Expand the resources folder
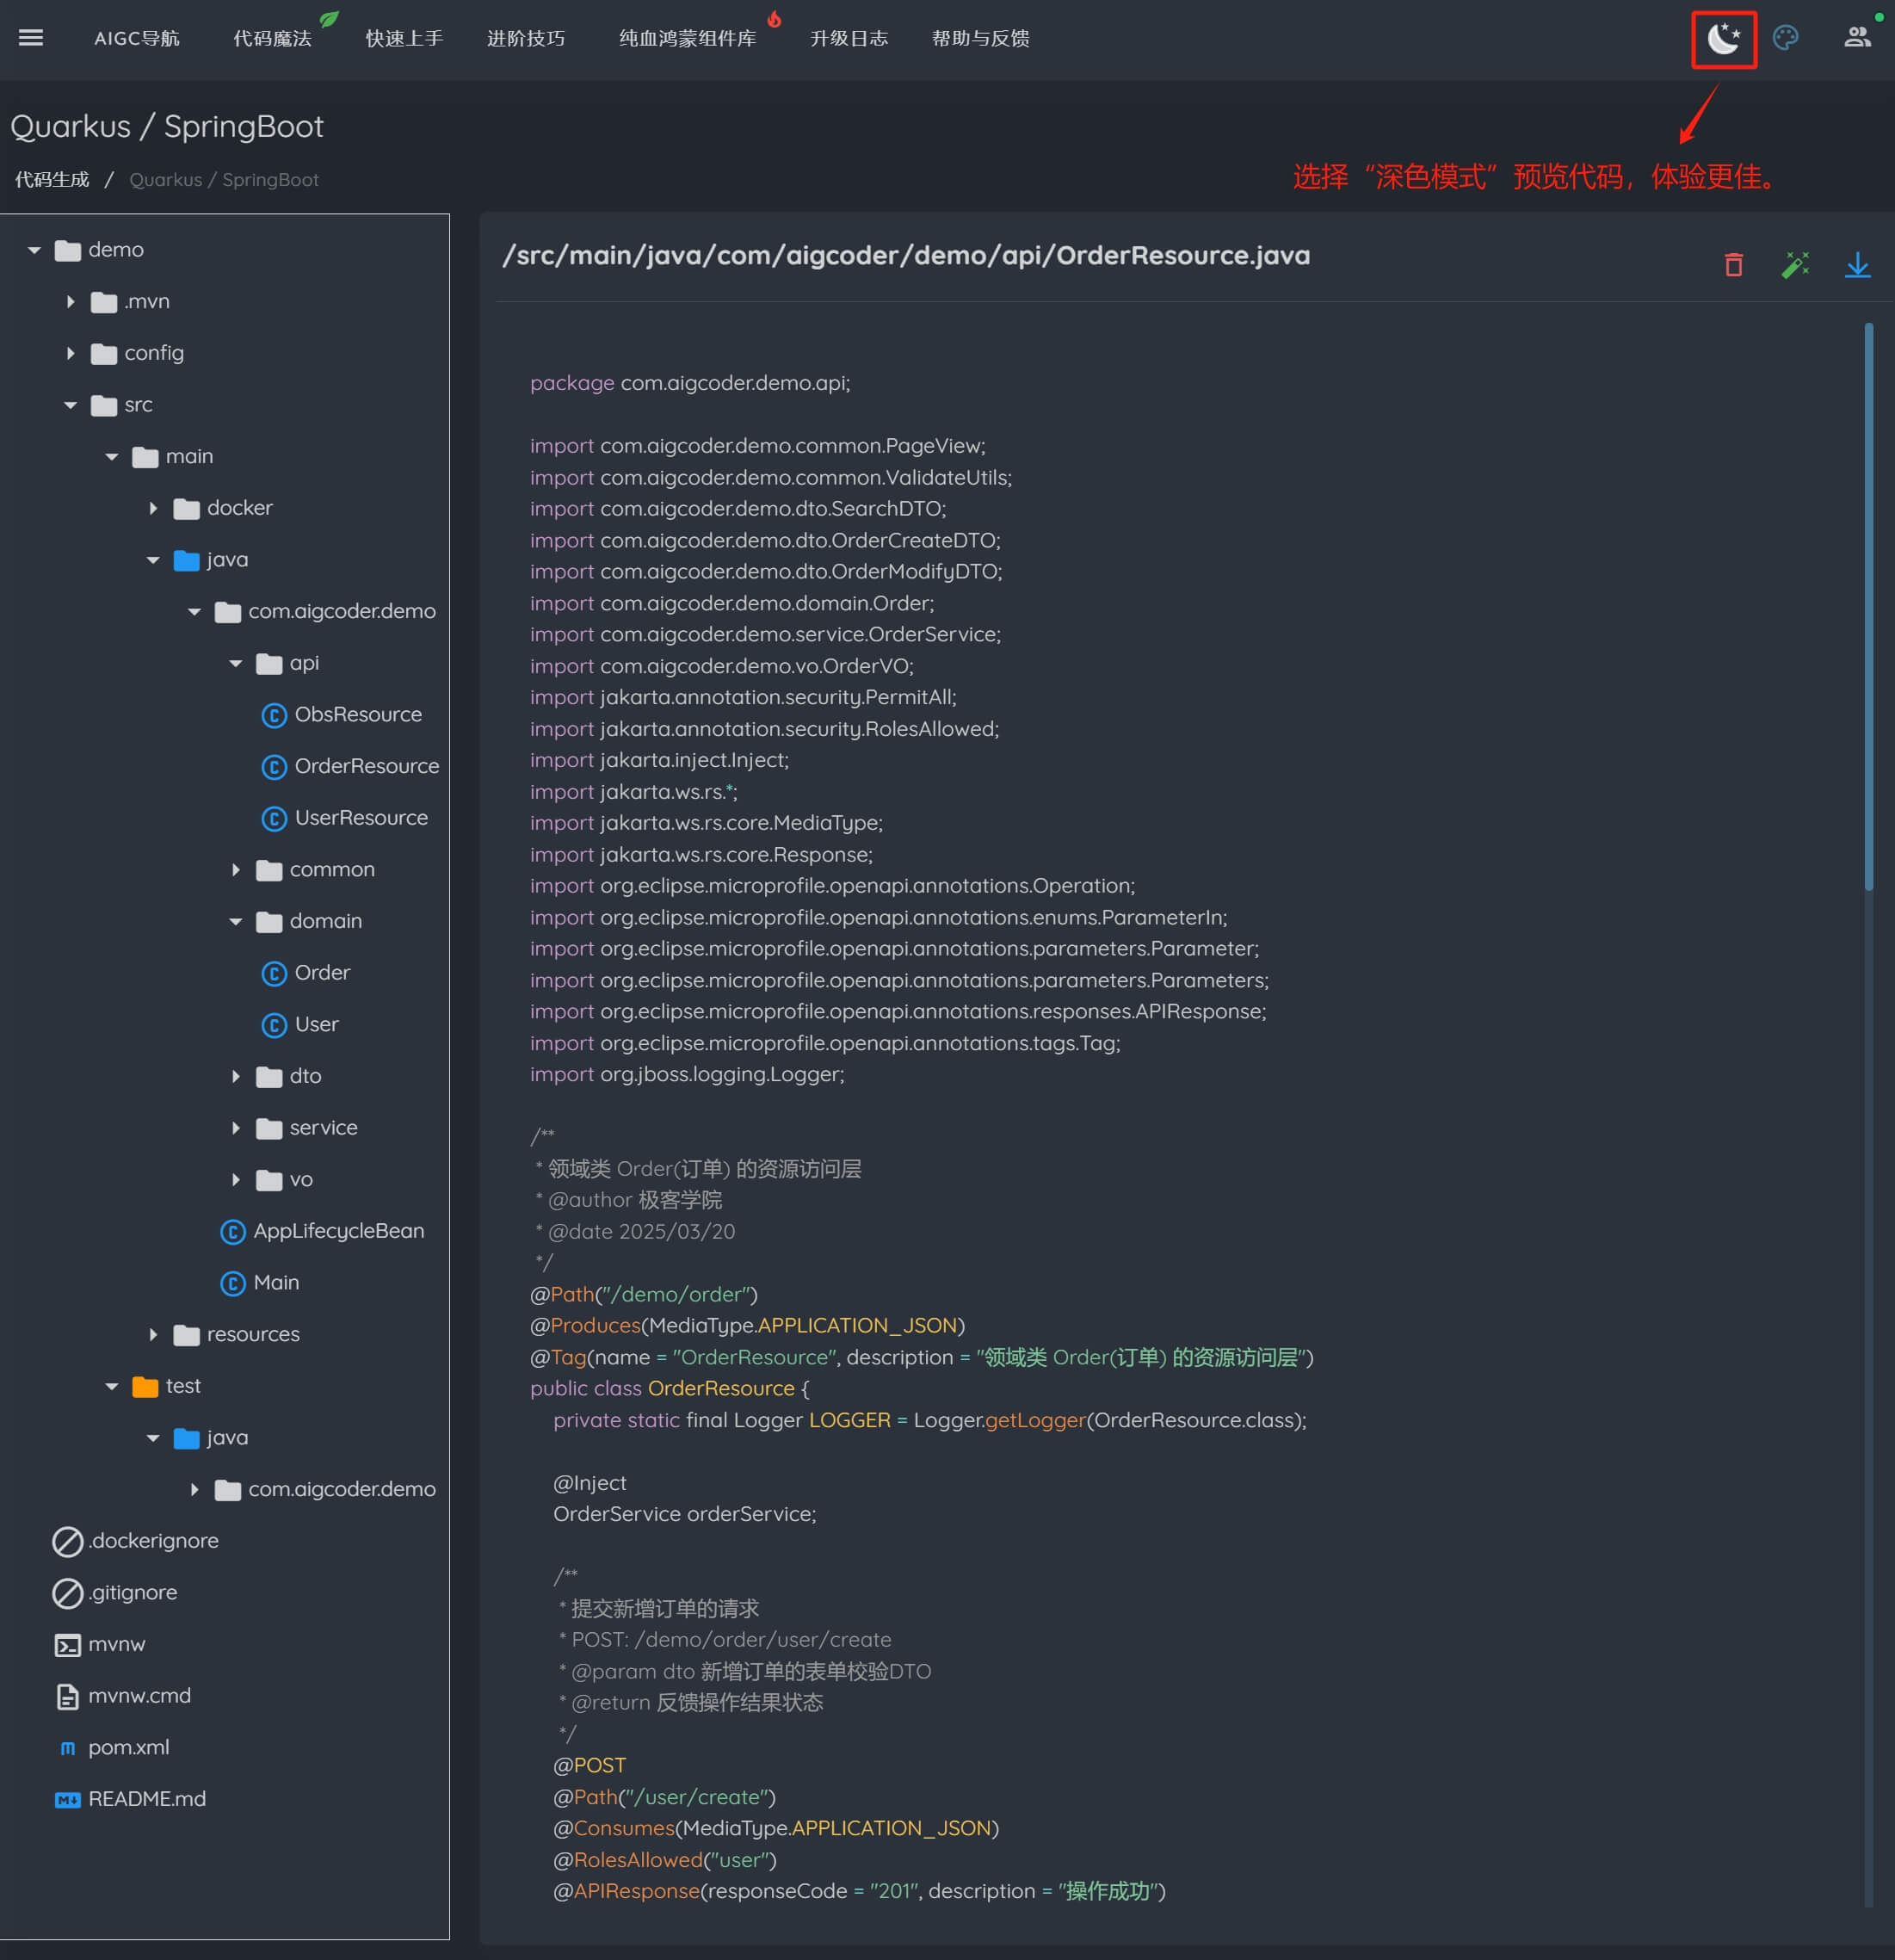Image resolution: width=1895 pixels, height=1960 pixels. pos(153,1335)
